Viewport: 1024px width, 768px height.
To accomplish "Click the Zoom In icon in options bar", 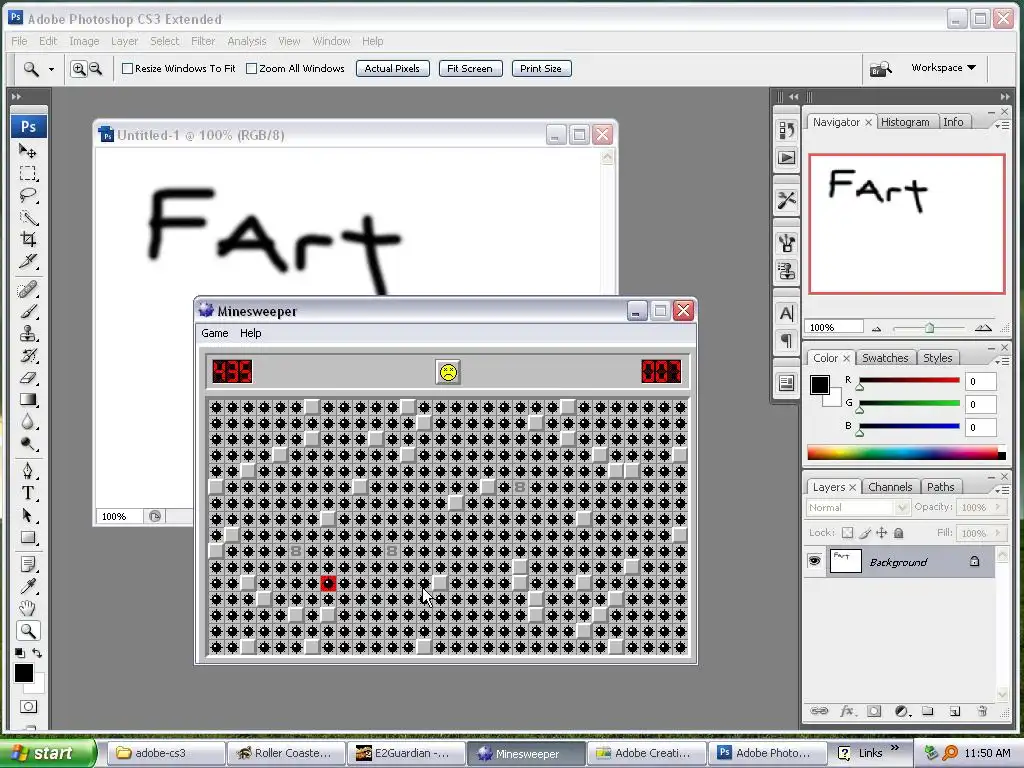I will tap(78, 69).
